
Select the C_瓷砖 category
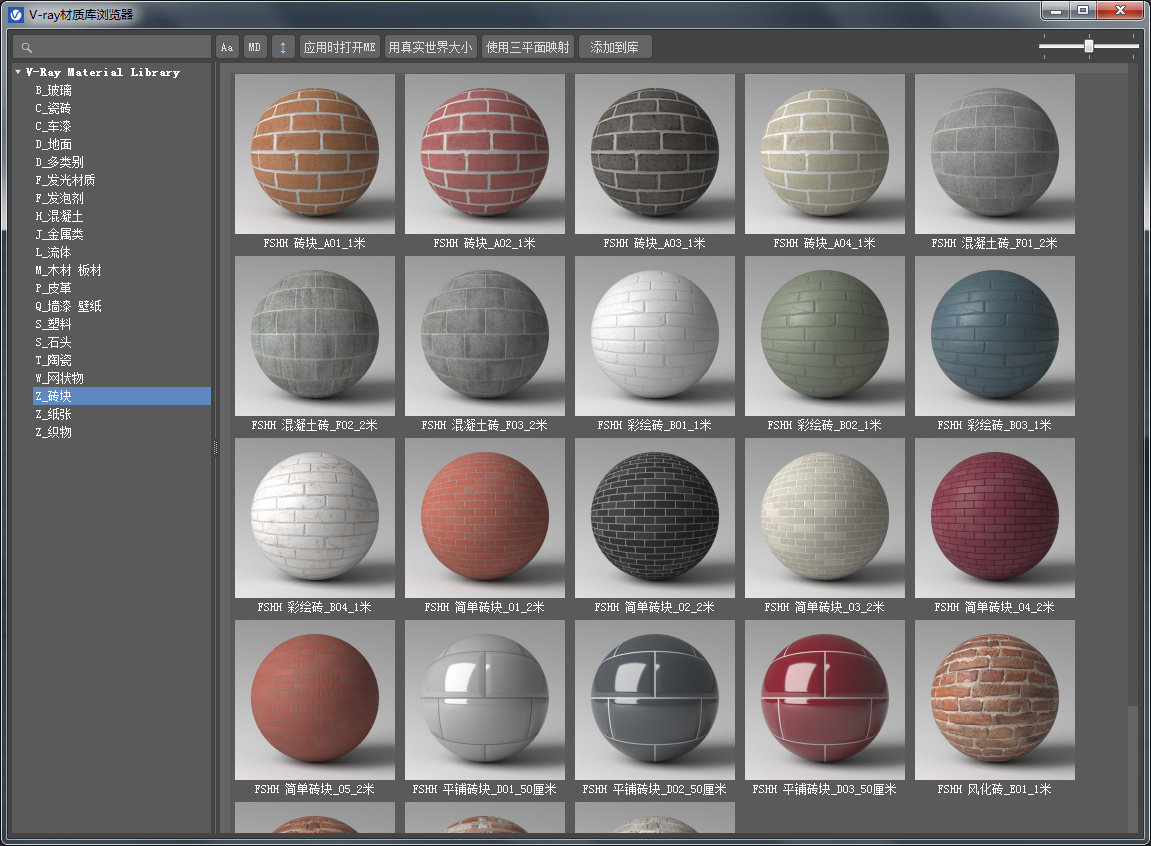(x=54, y=109)
